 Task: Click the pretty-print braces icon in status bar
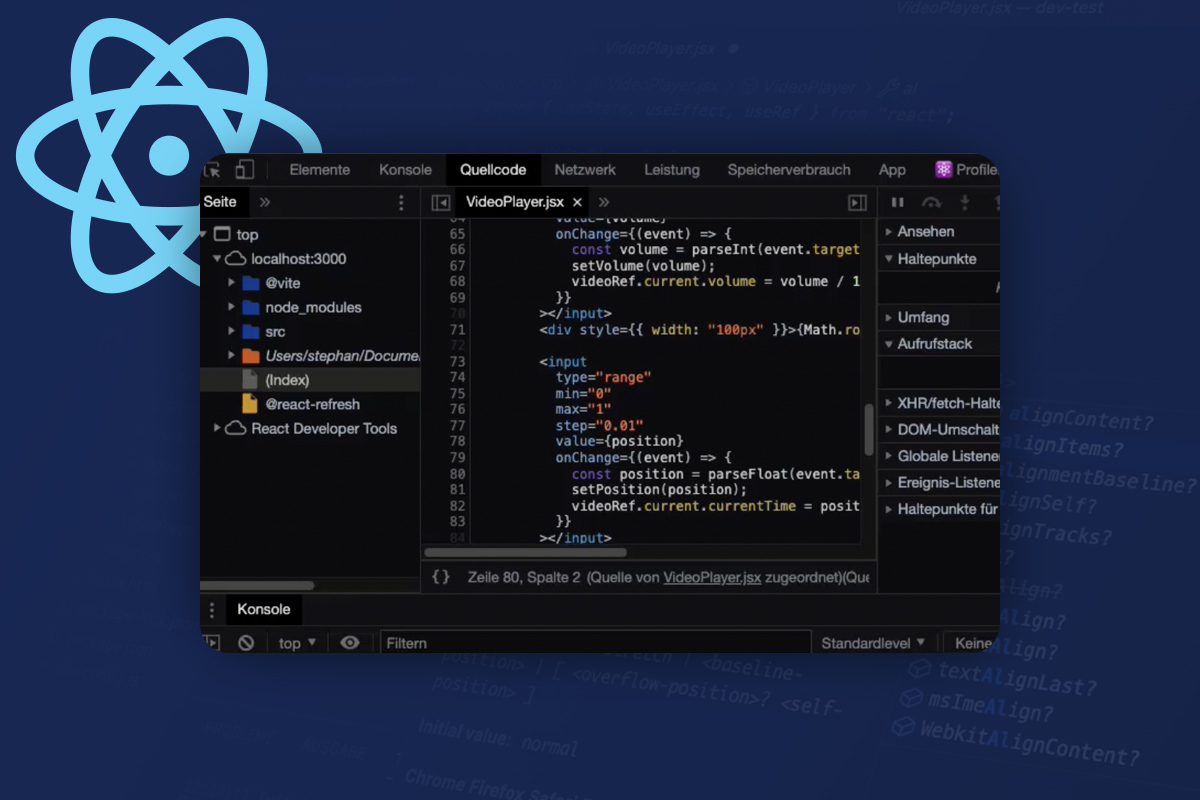click(x=440, y=577)
